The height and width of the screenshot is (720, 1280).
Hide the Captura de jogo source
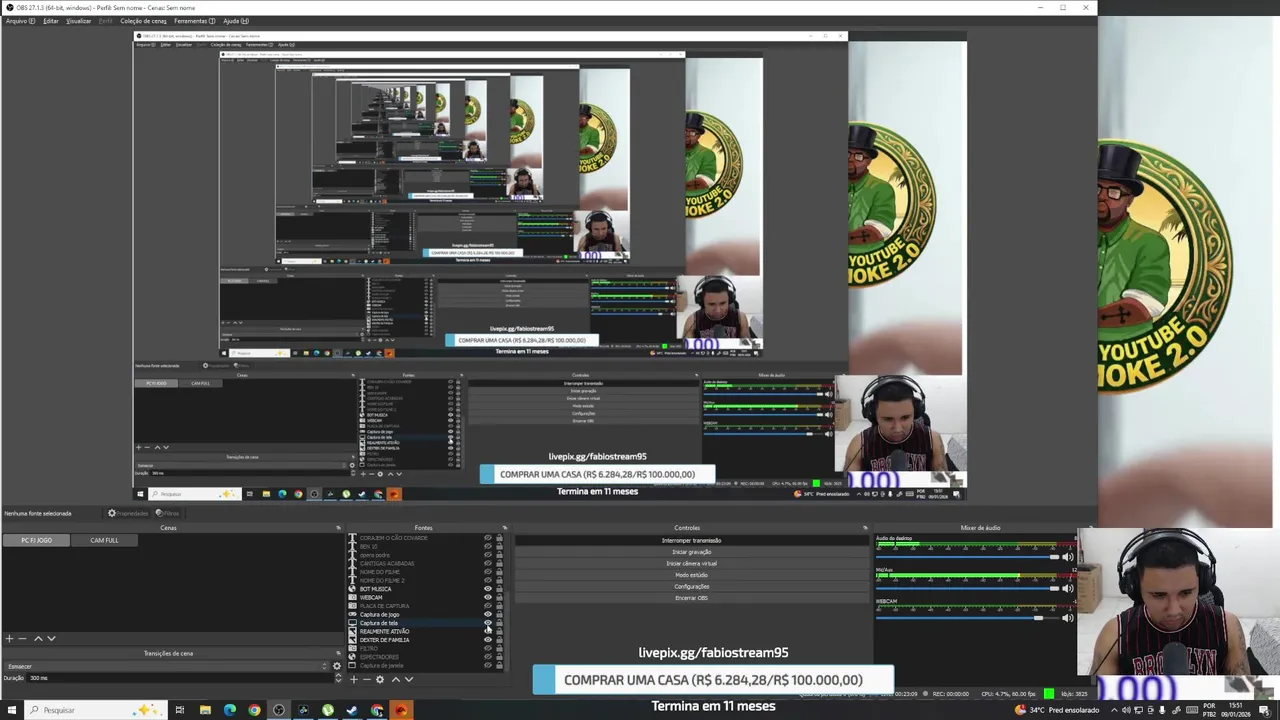coord(488,615)
